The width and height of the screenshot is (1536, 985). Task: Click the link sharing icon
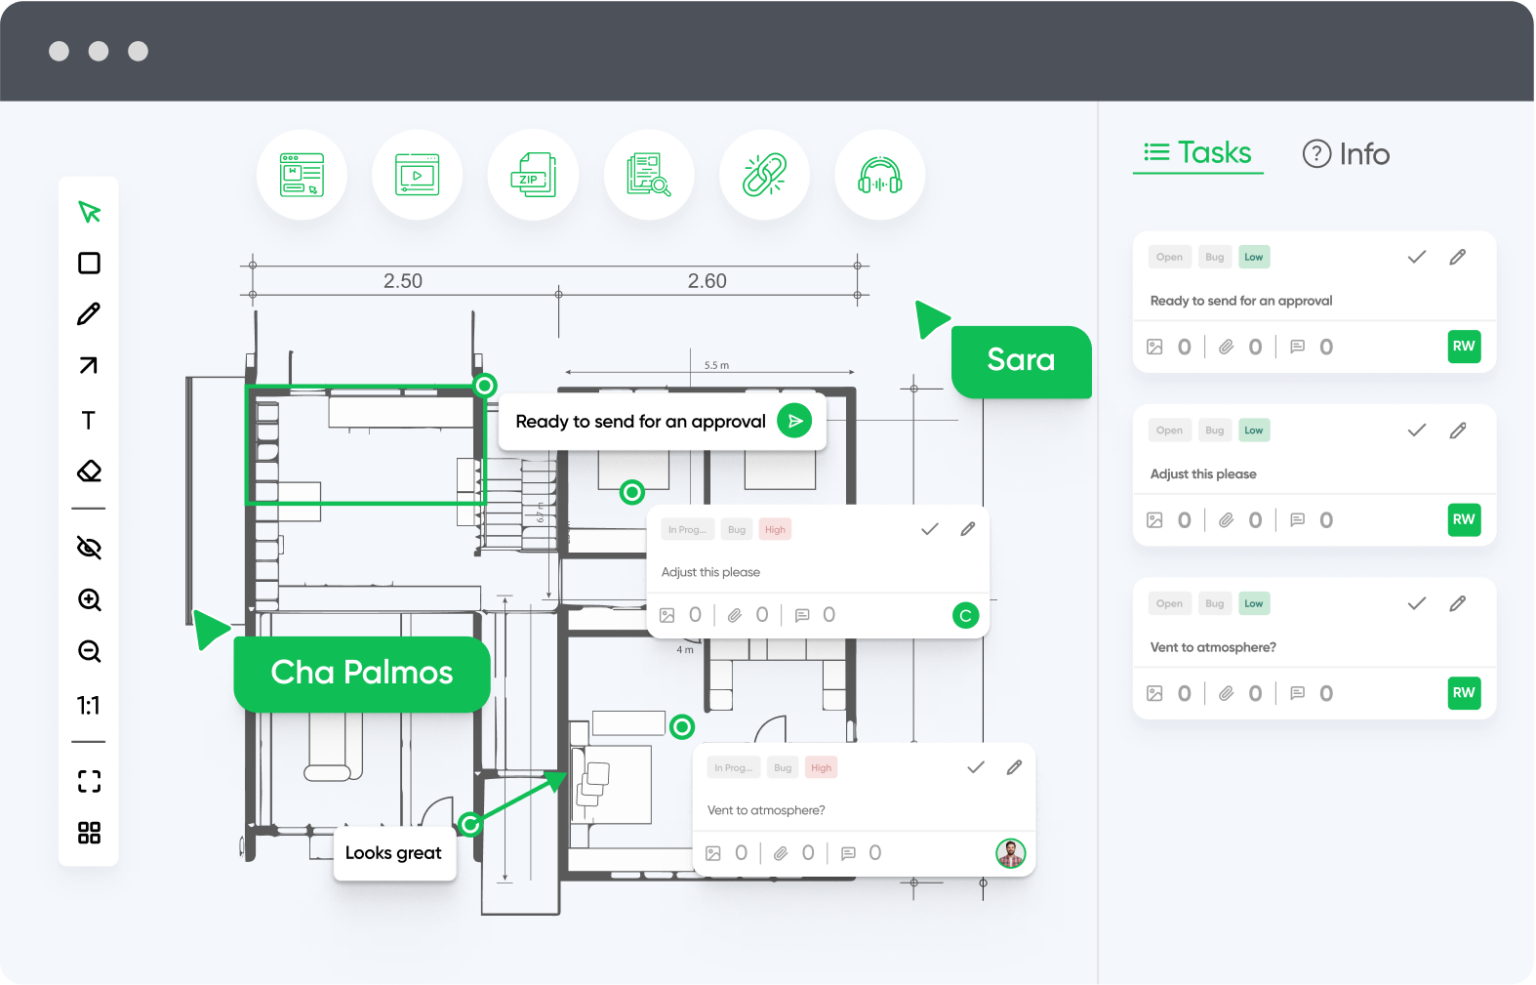(x=764, y=174)
